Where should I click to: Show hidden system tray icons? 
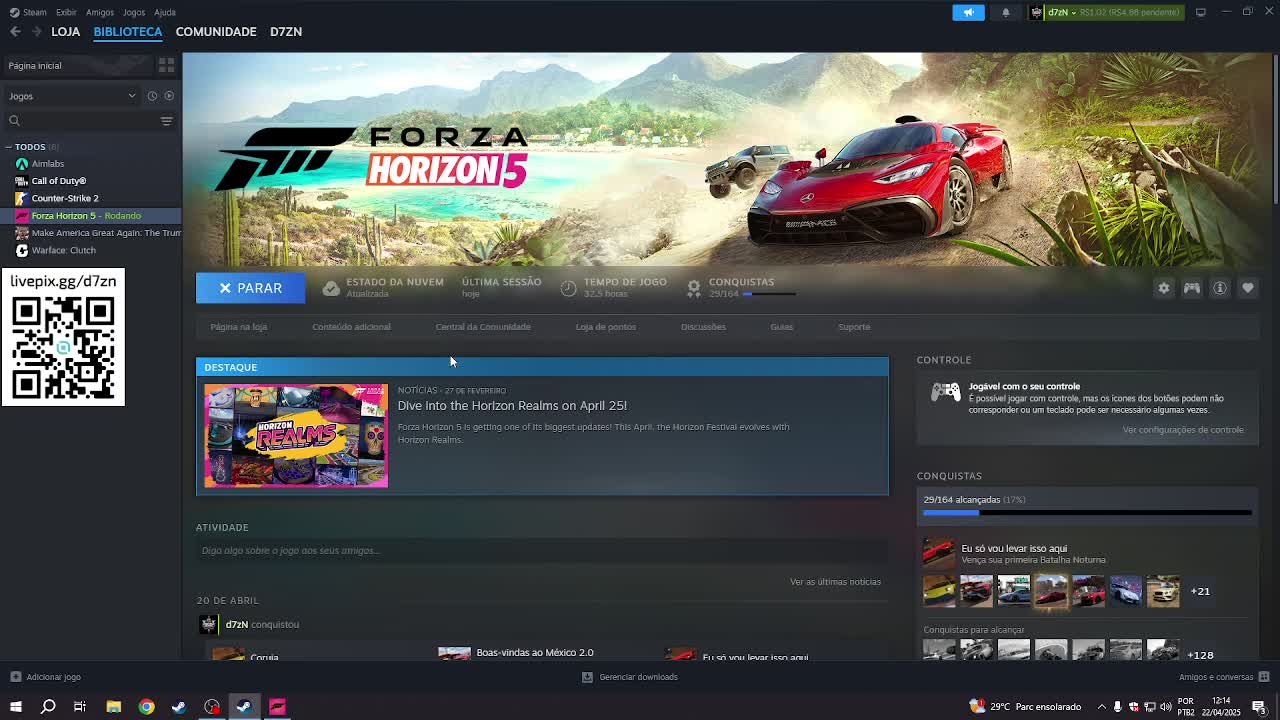click(1102, 707)
